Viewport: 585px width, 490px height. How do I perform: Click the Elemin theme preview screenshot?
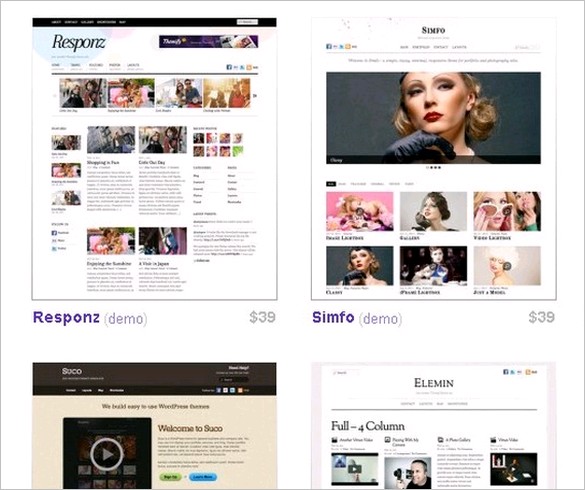434,425
